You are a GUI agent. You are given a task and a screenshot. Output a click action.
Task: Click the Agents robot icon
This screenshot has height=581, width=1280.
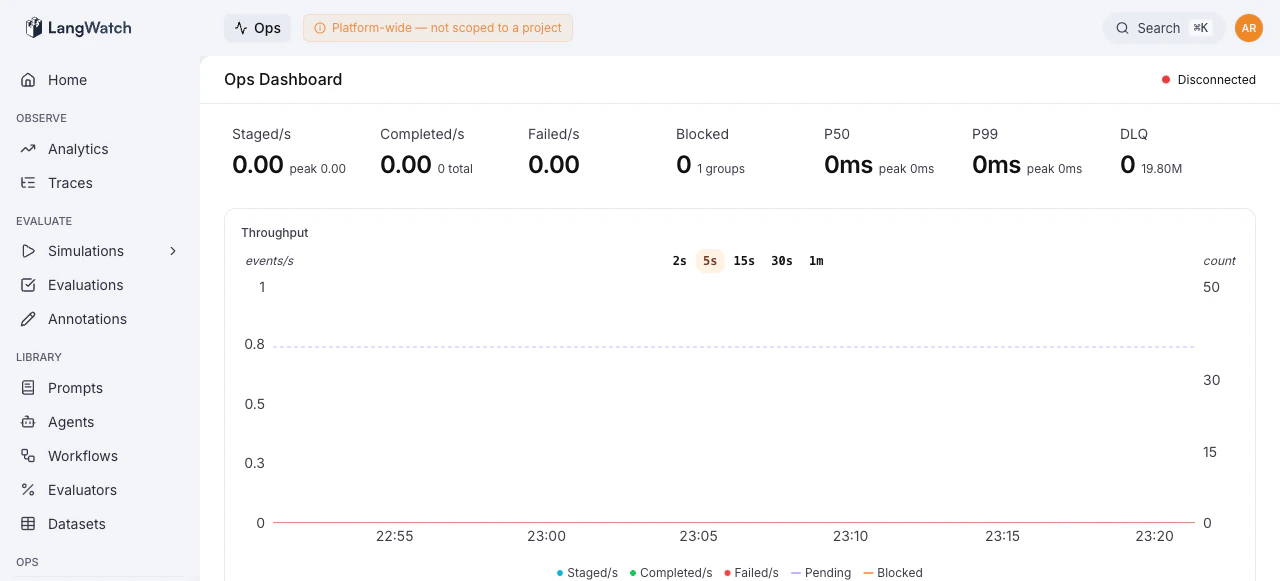28,422
